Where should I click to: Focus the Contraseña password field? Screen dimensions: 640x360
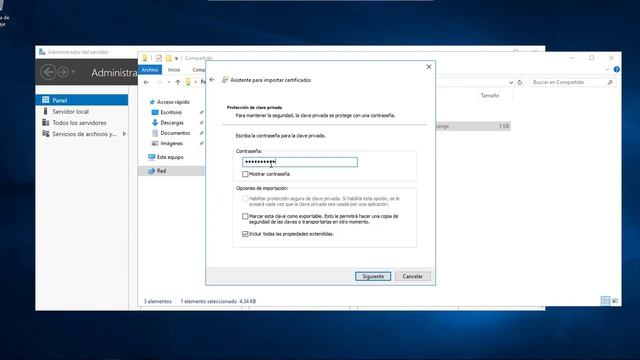coord(300,162)
